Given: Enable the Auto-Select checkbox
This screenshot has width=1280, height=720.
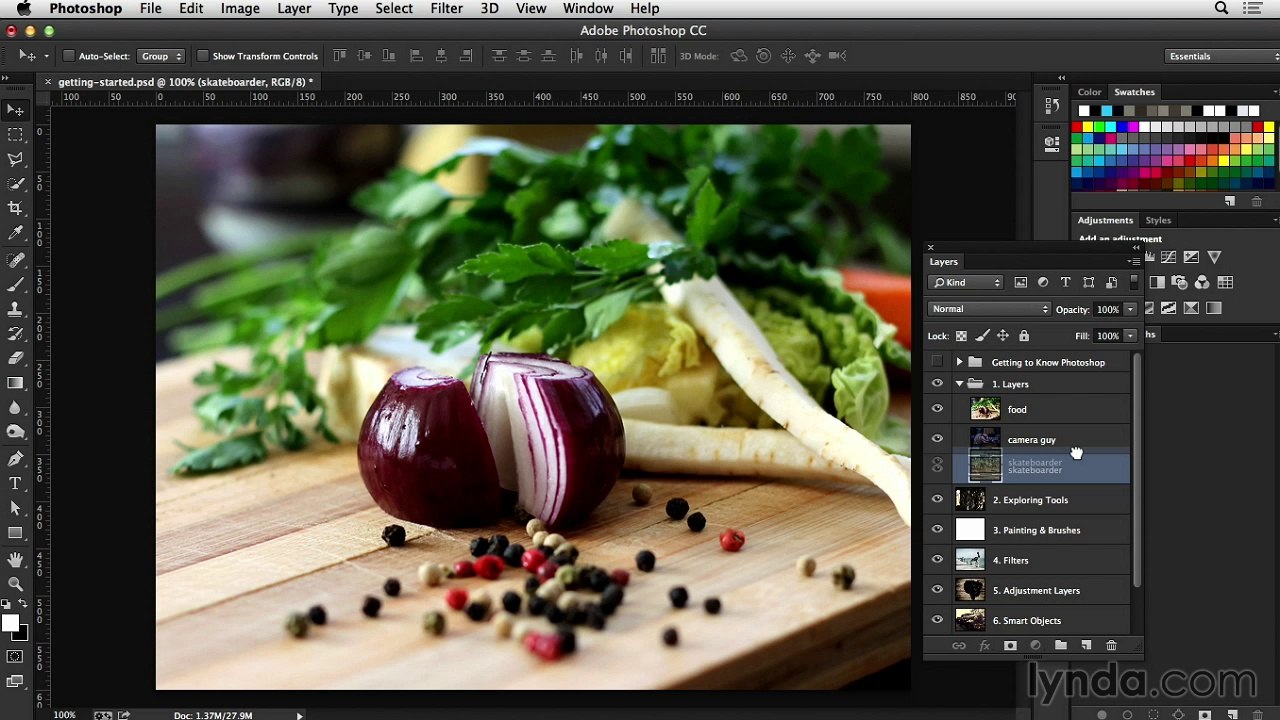Looking at the screenshot, I should (x=69, y=56).
